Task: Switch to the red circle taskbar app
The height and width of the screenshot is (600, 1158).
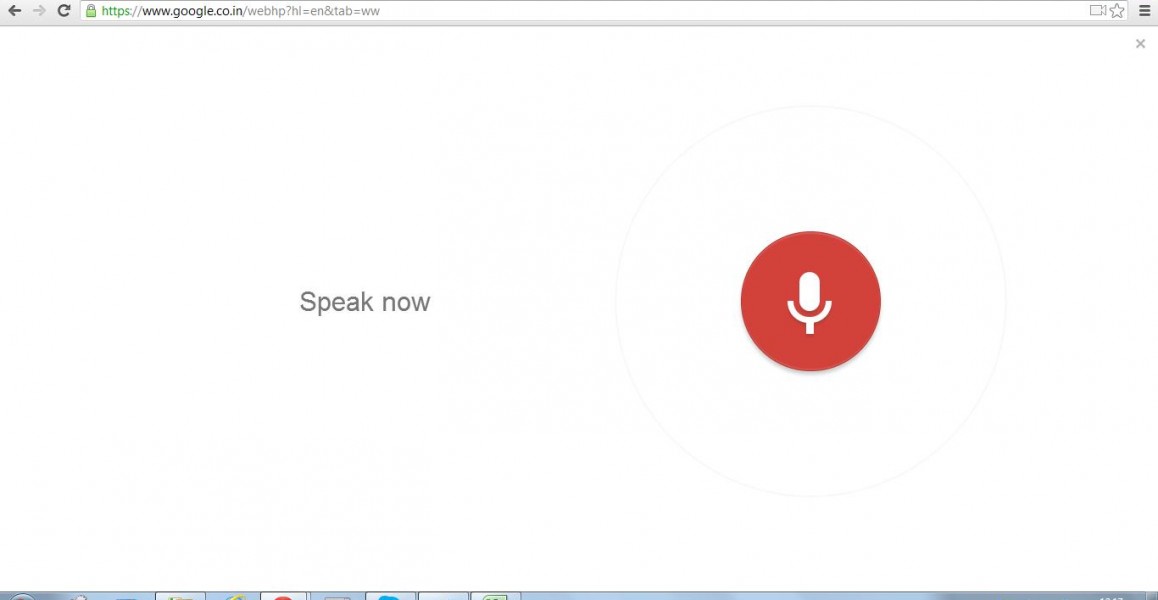Action: [283, 597]
